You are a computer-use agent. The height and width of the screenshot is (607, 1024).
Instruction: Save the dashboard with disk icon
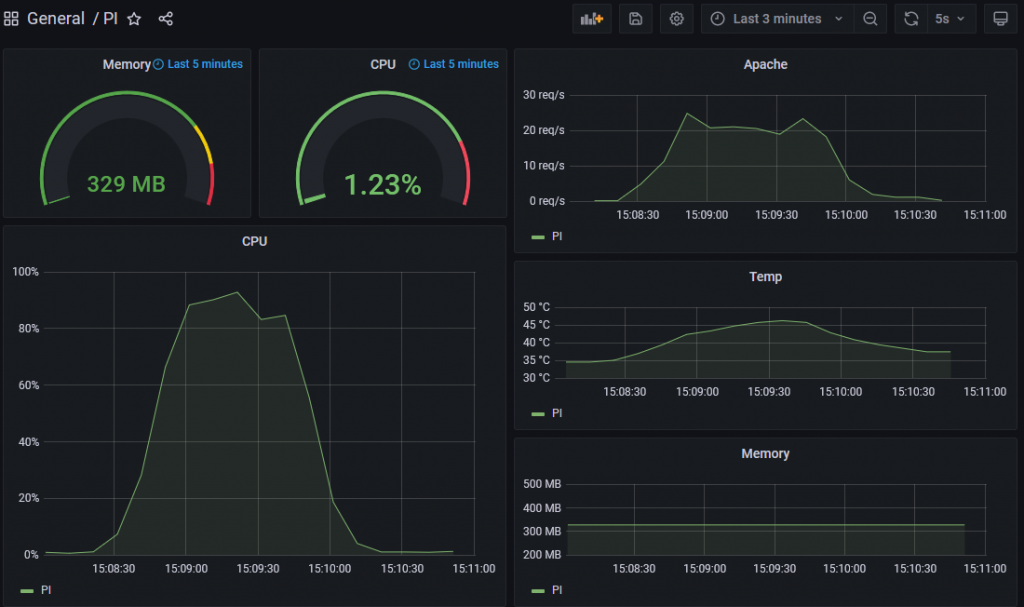(x=635, y=19)
